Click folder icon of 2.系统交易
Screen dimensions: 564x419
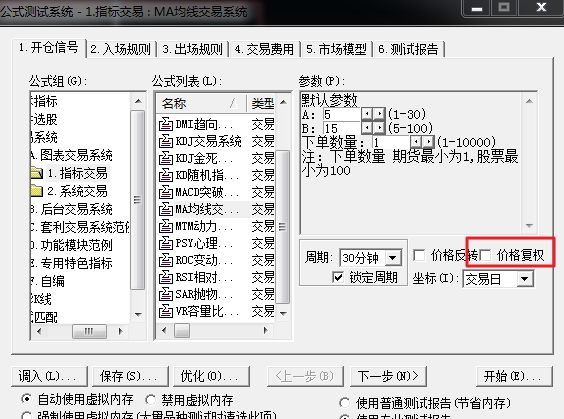[37, 191]
